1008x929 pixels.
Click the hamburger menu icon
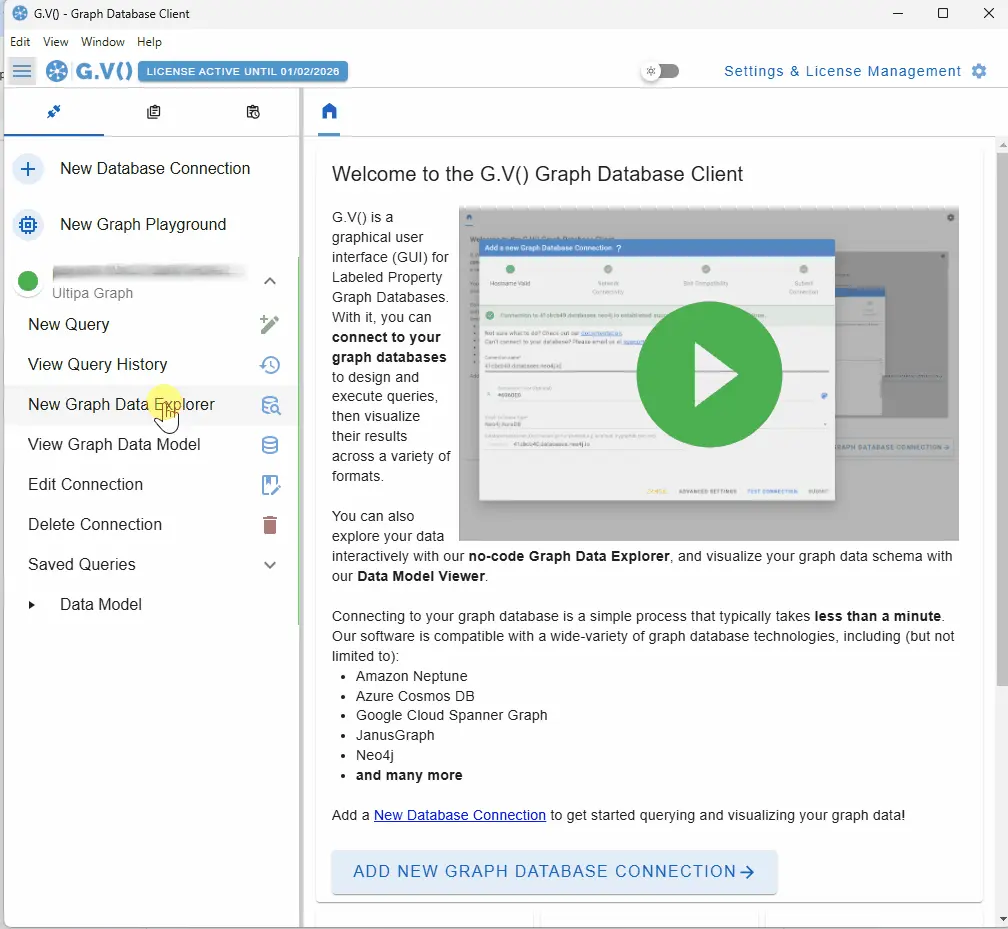22,71
